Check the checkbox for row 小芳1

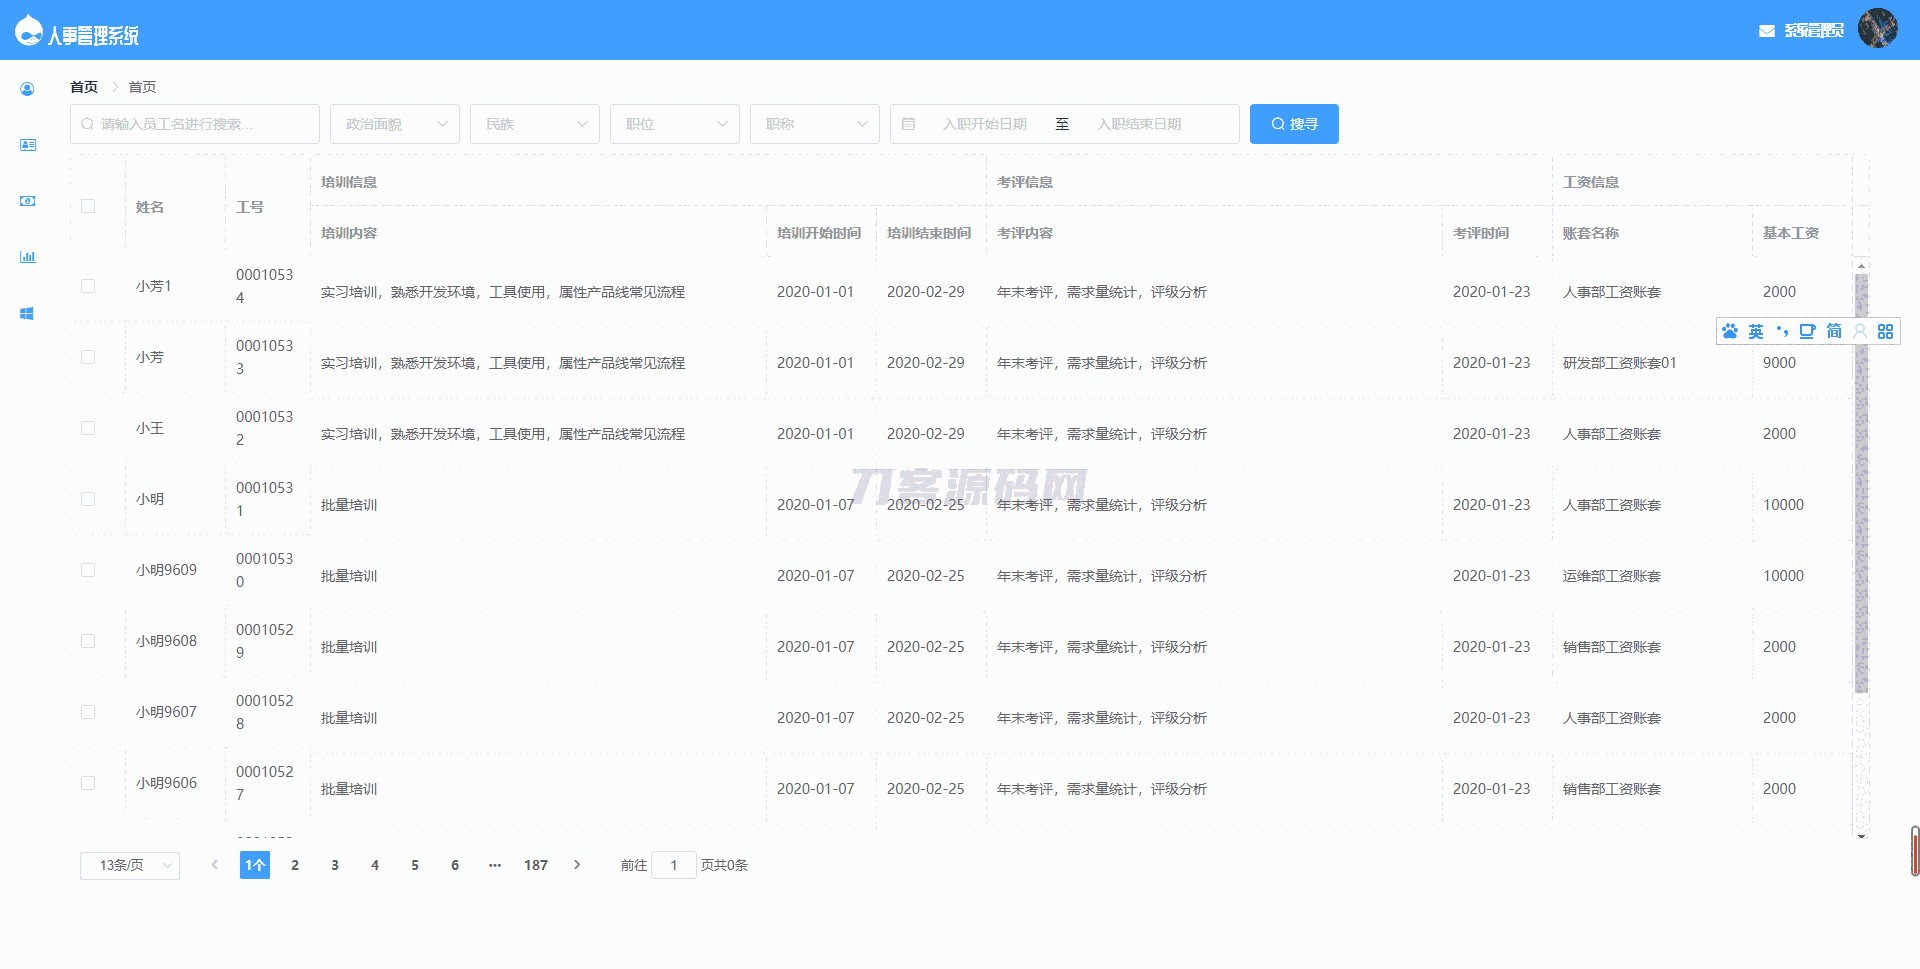point(88,286)
